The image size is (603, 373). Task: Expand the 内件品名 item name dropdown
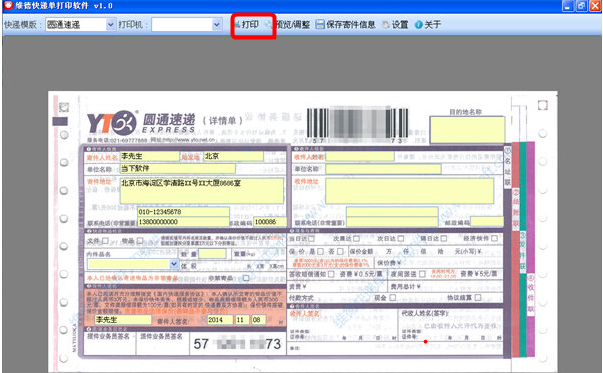(174, 264)
